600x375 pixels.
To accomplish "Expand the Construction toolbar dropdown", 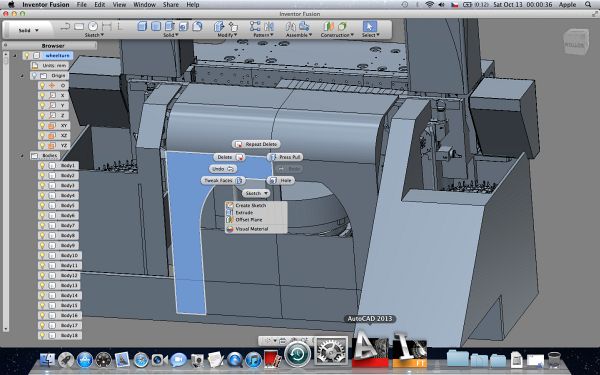I will (337, 35).
